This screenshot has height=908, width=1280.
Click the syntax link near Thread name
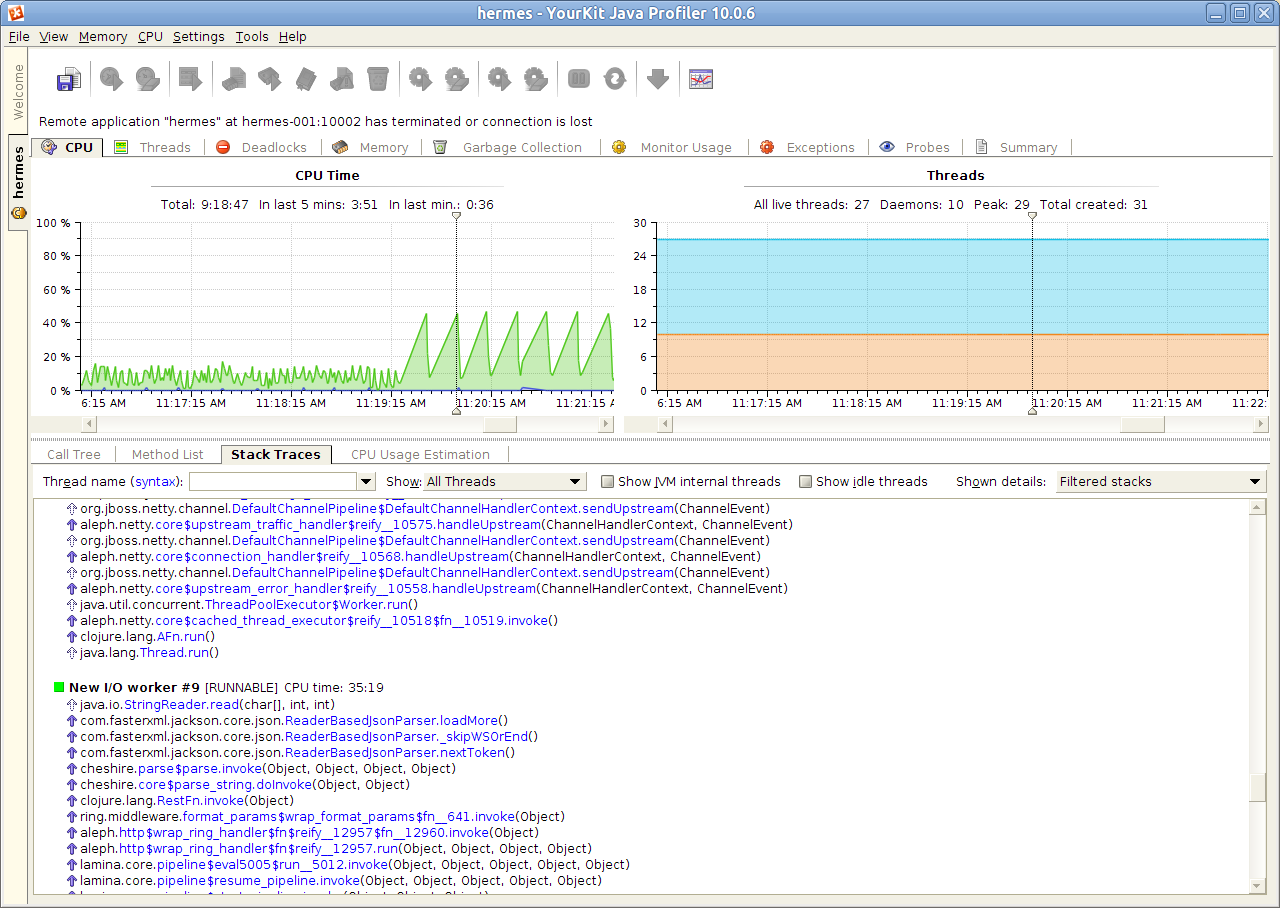pyautogui.click(x=157, y=482)
